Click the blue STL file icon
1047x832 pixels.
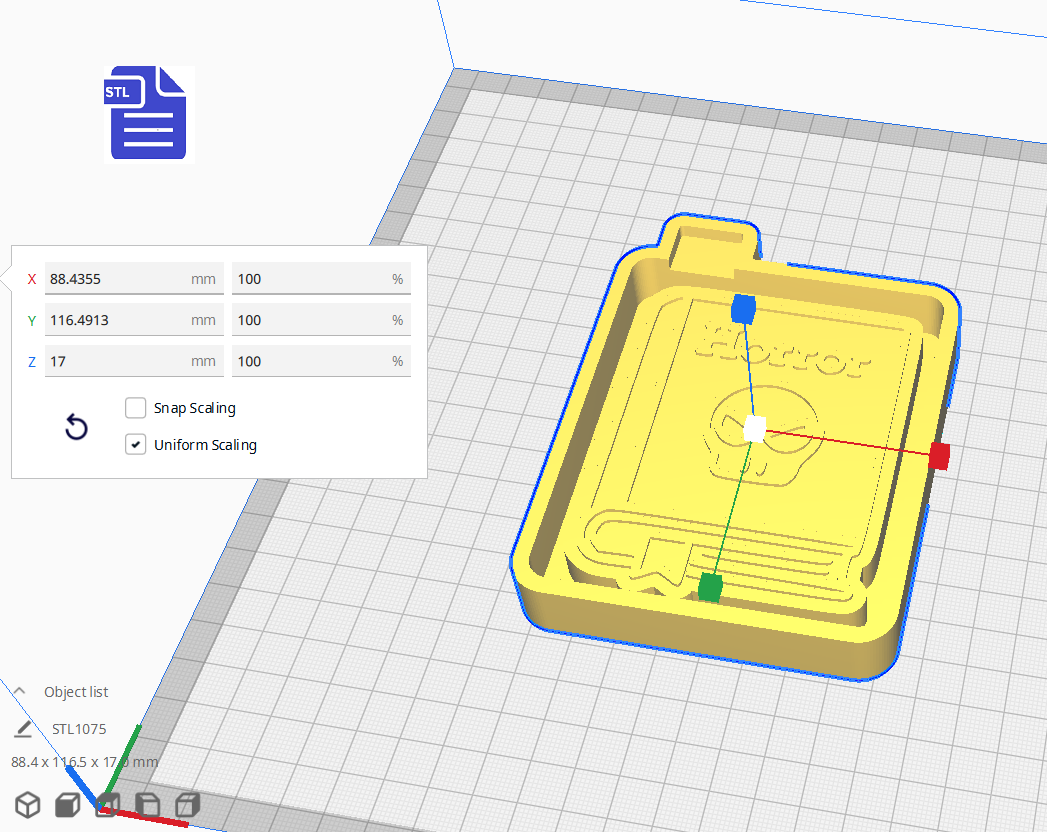click(147, 113)
